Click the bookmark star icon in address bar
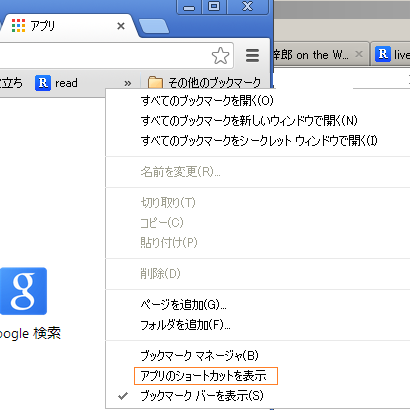 [220, 56]
